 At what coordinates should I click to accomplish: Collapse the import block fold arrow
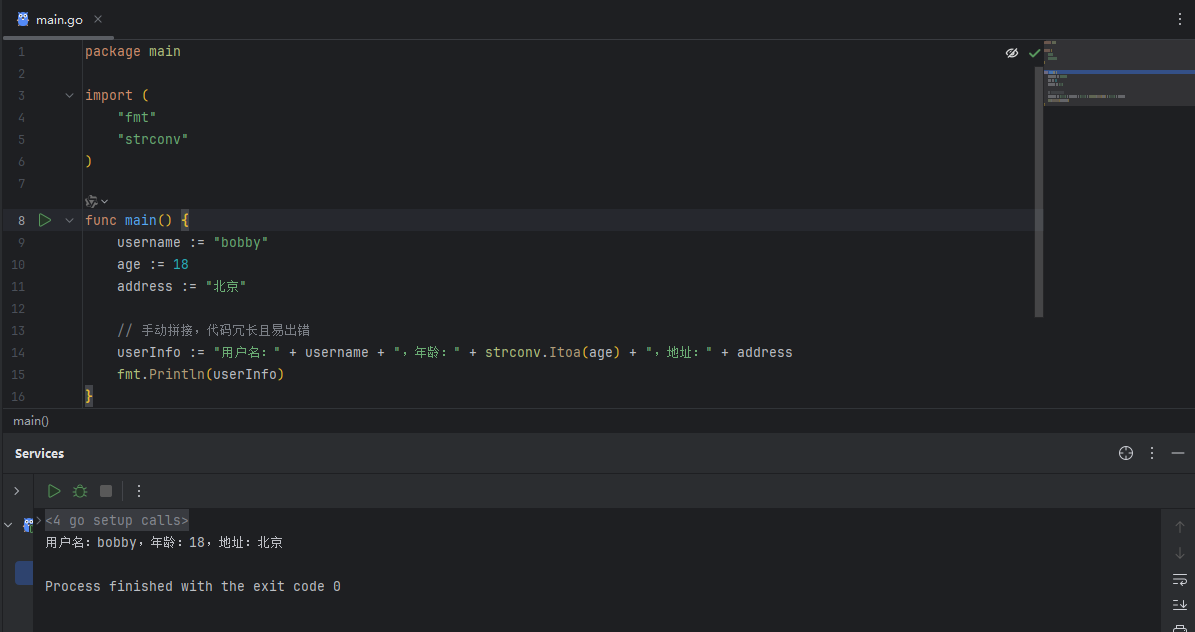click(69, 95)
